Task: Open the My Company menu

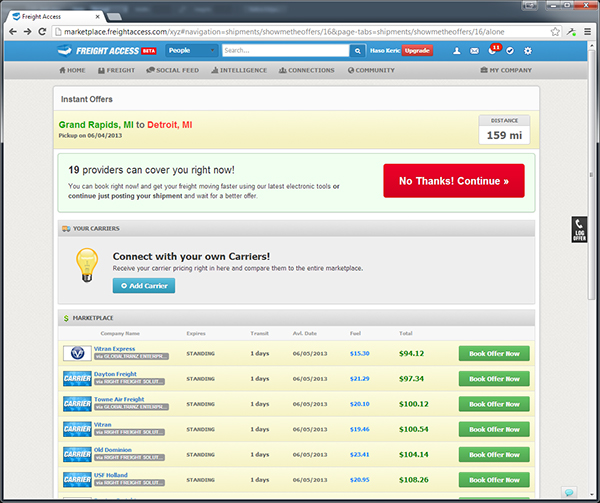Action: (x=506, y=70)
